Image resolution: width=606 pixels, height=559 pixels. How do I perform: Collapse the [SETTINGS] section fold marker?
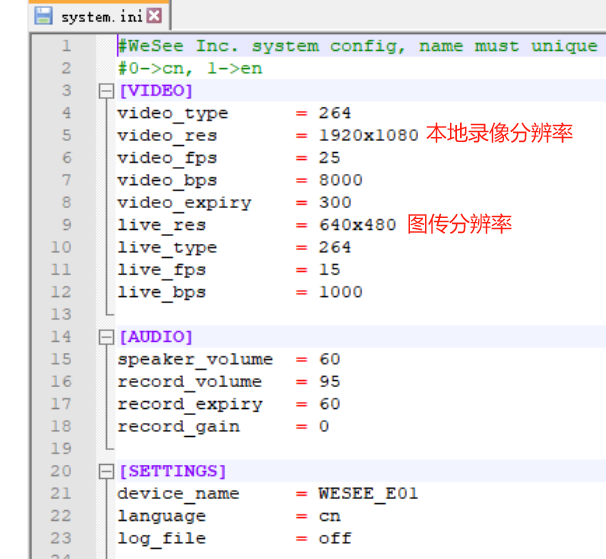coord(106,471)
